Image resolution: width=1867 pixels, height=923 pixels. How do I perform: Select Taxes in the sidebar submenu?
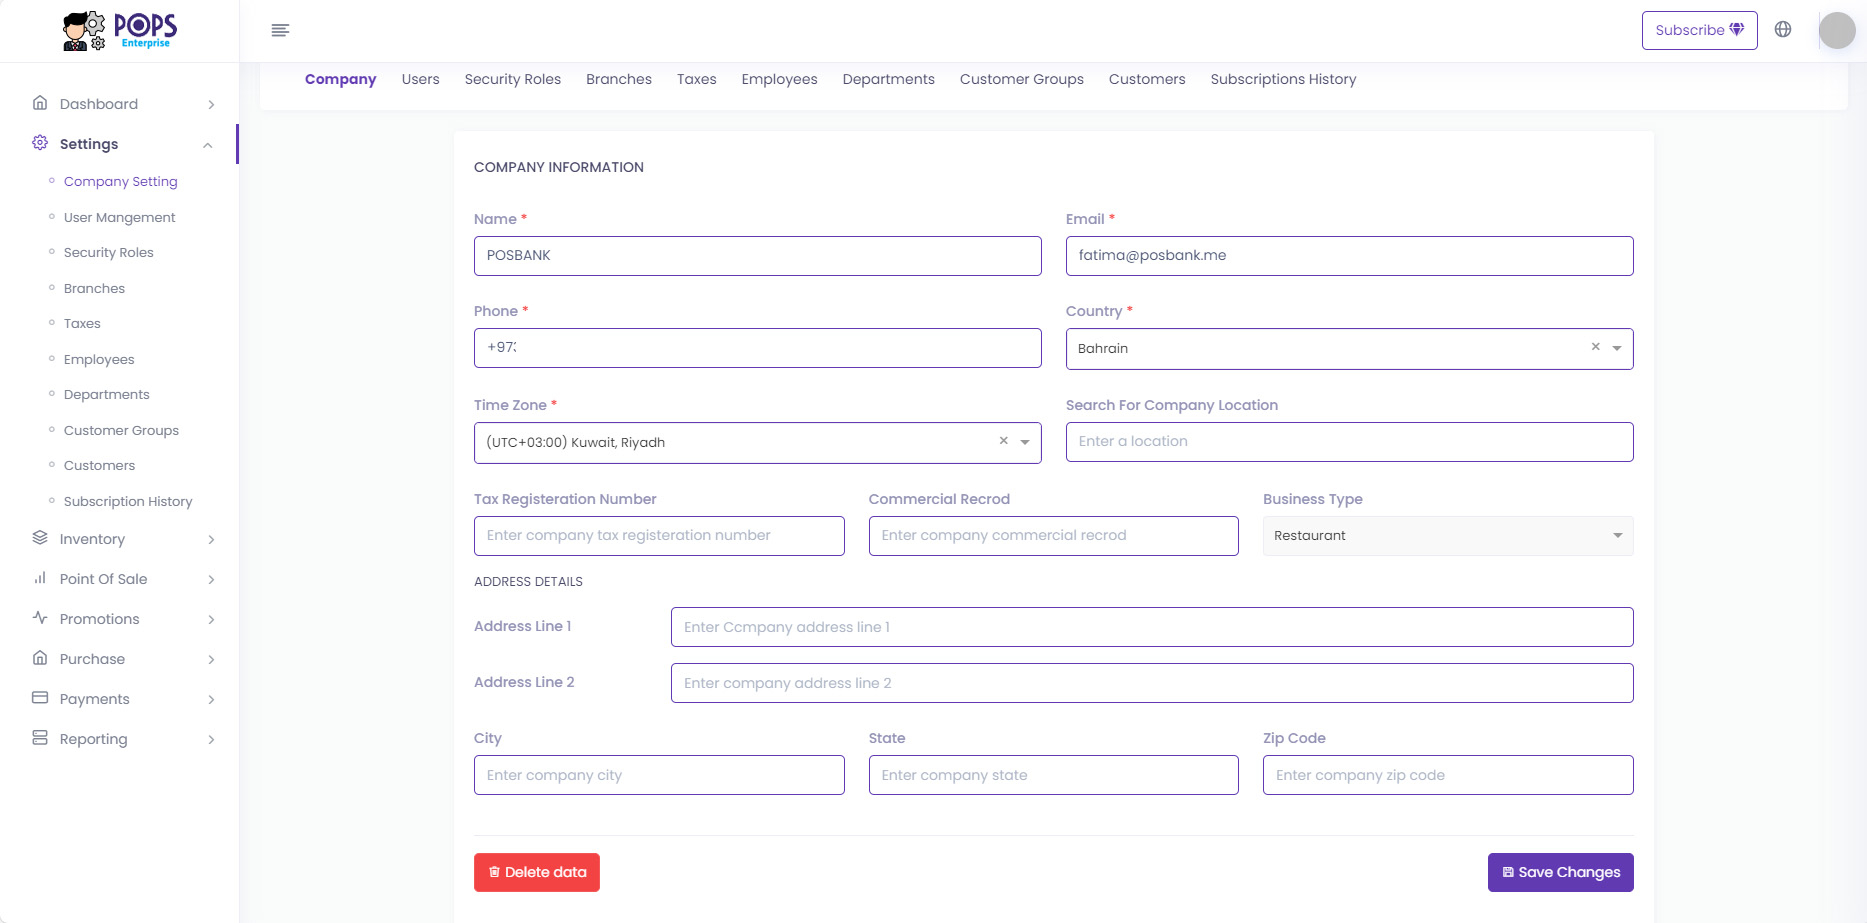[82, 323]
